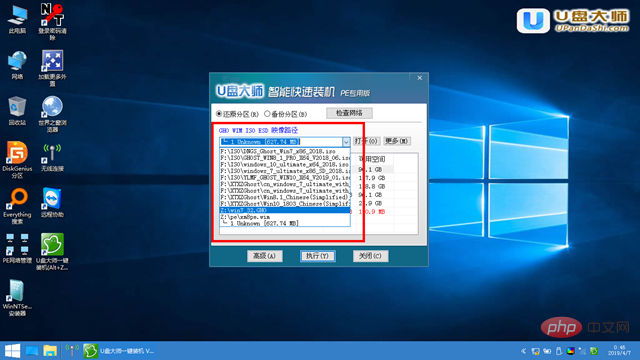Open PE网络管理 desktop shortcut
Image resolution: width=640 pixels, height=360 pixels.
click(17, 248)
